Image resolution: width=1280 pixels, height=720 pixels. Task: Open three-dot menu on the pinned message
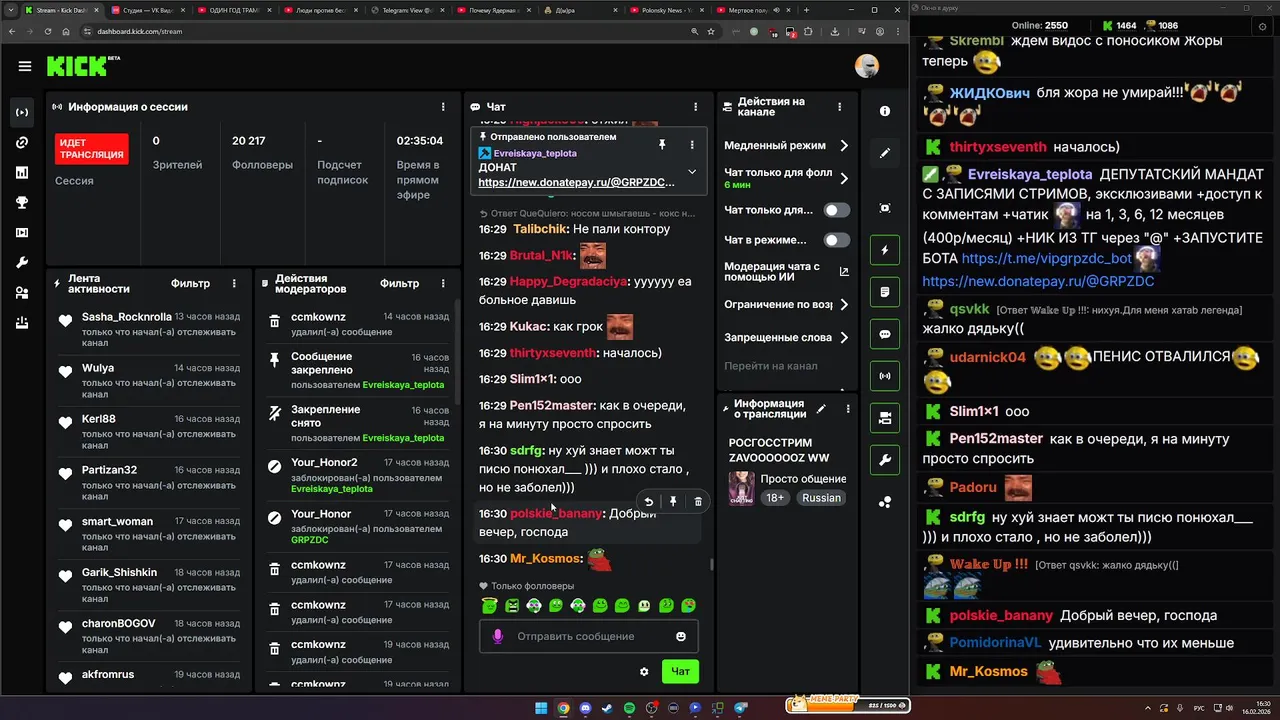(691, 145)
